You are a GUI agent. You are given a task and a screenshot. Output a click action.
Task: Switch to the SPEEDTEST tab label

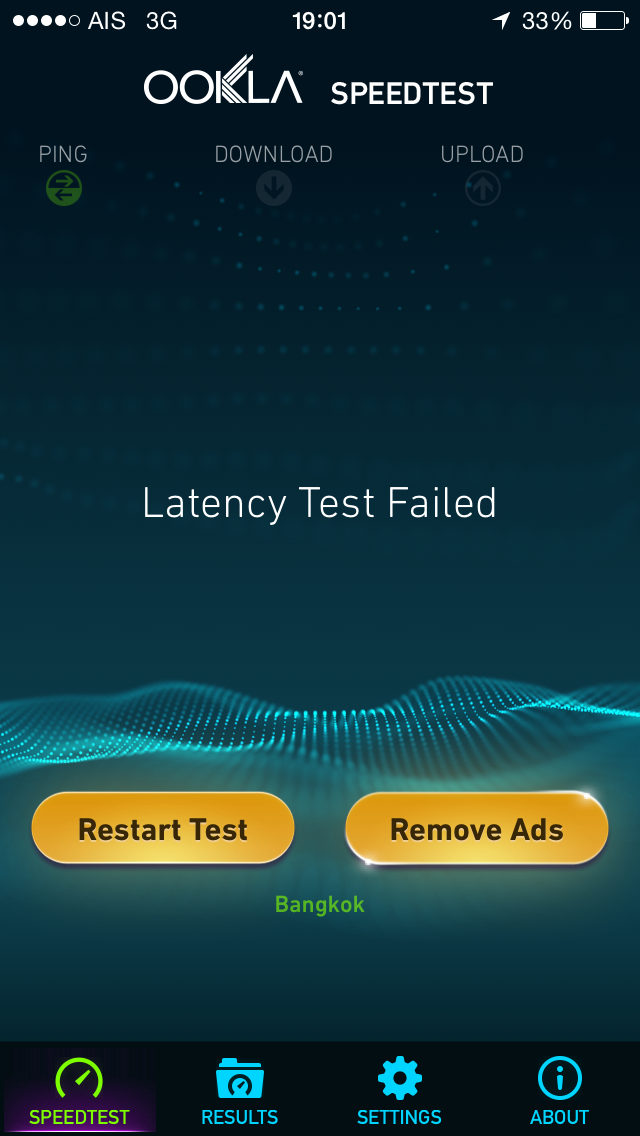click(79, 1116)
